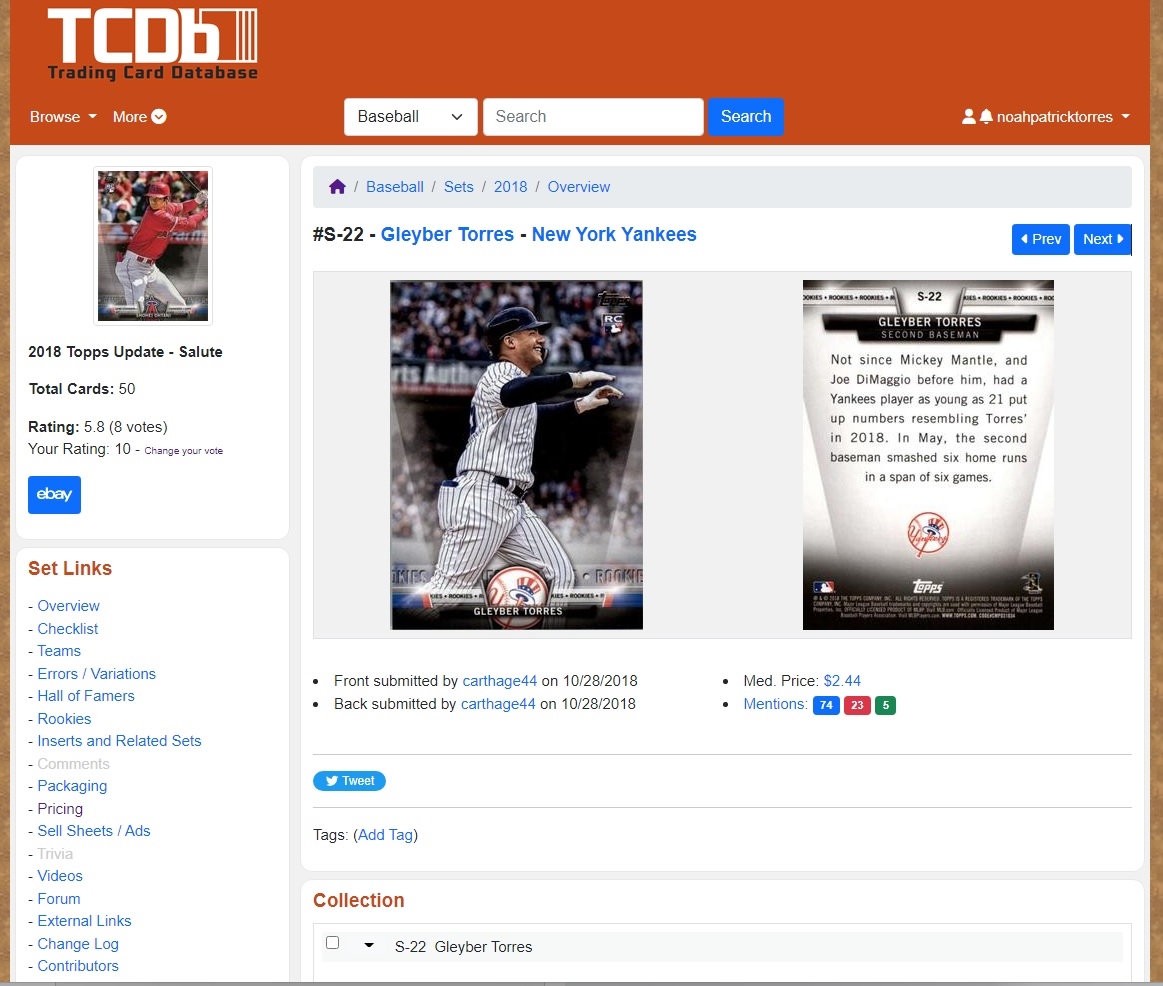This screenshot has width=1163, height=986.
Task: Open the Baseball sport selector
Action: point(411,116)
